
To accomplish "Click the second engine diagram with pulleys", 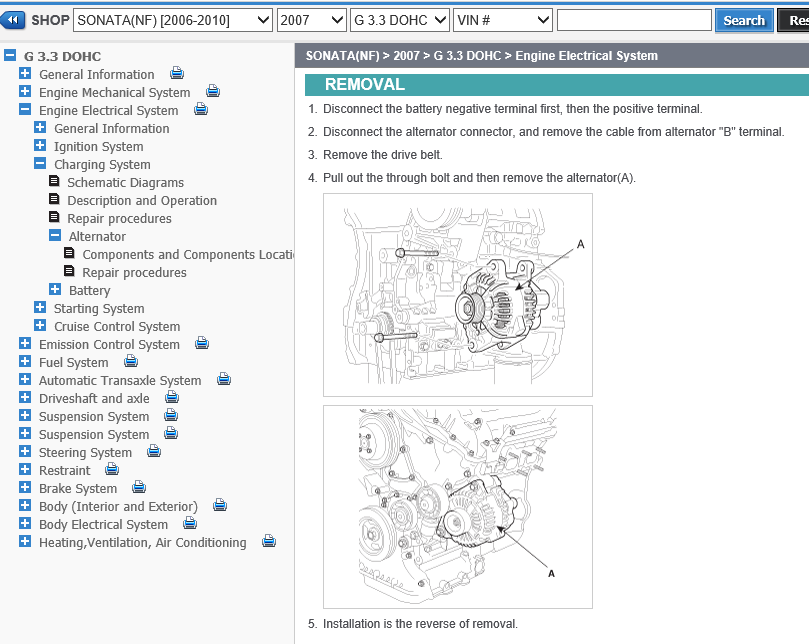I will point(458,507).
